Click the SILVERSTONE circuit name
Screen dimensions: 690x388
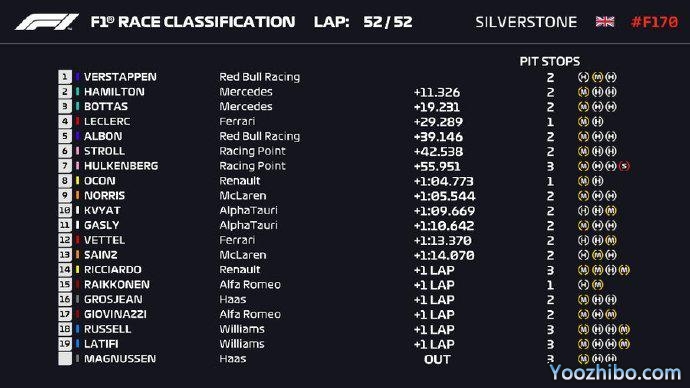pyautogui.click(x=526, y=22)
